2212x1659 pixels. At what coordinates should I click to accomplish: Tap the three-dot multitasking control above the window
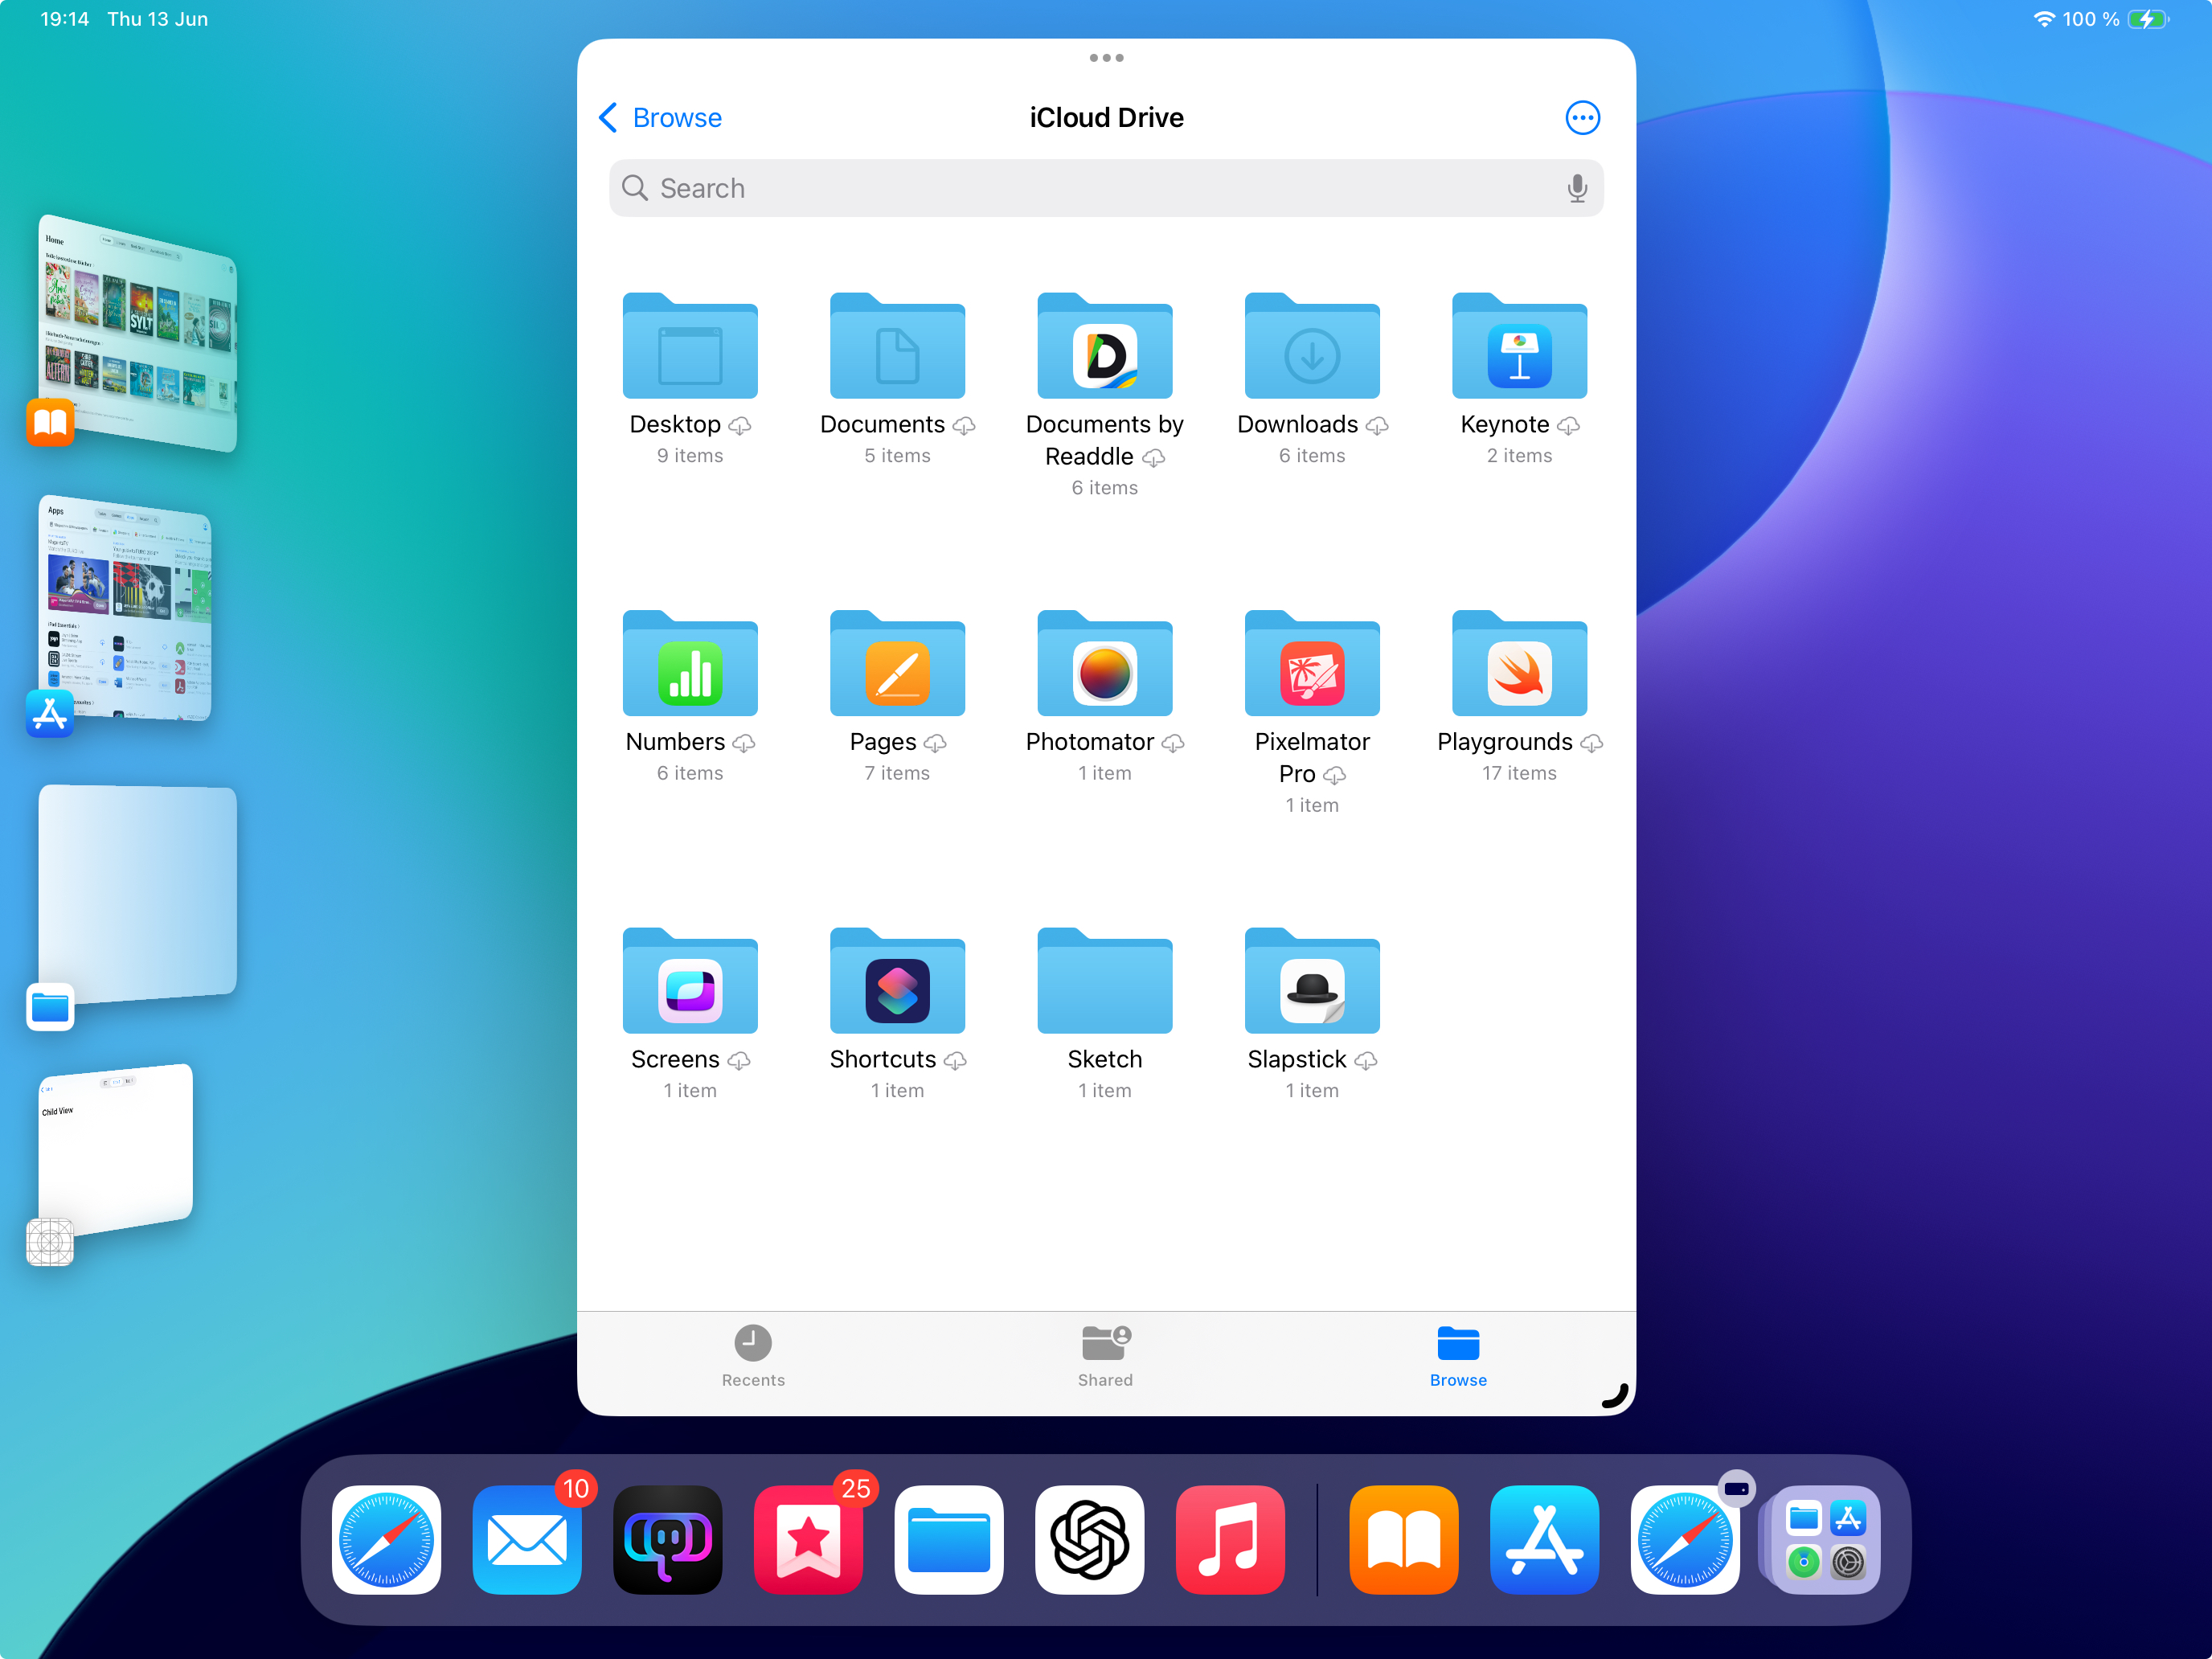tap(1106, 58)
